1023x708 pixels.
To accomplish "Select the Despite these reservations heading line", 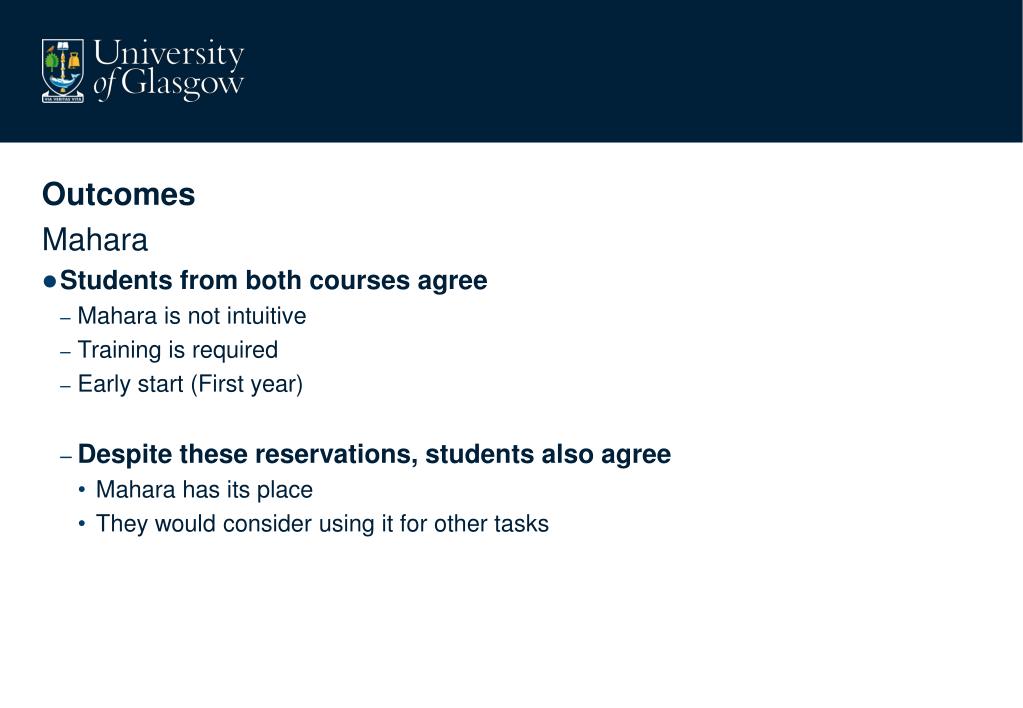I will pyautogui.click(x=374, y=454).
